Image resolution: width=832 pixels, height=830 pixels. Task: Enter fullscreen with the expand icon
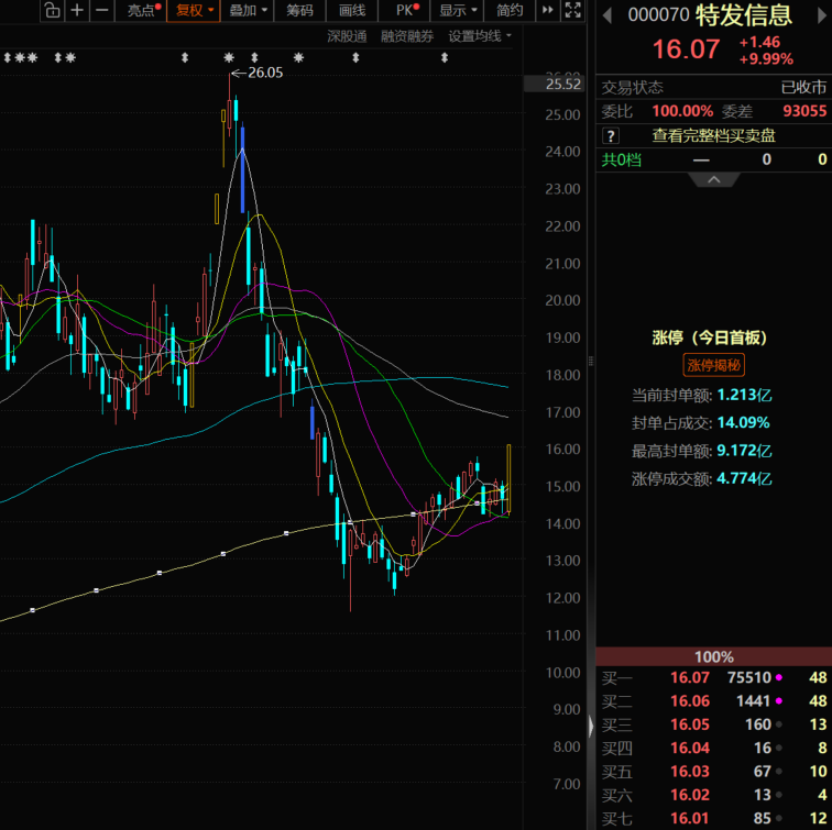[573, 10]
